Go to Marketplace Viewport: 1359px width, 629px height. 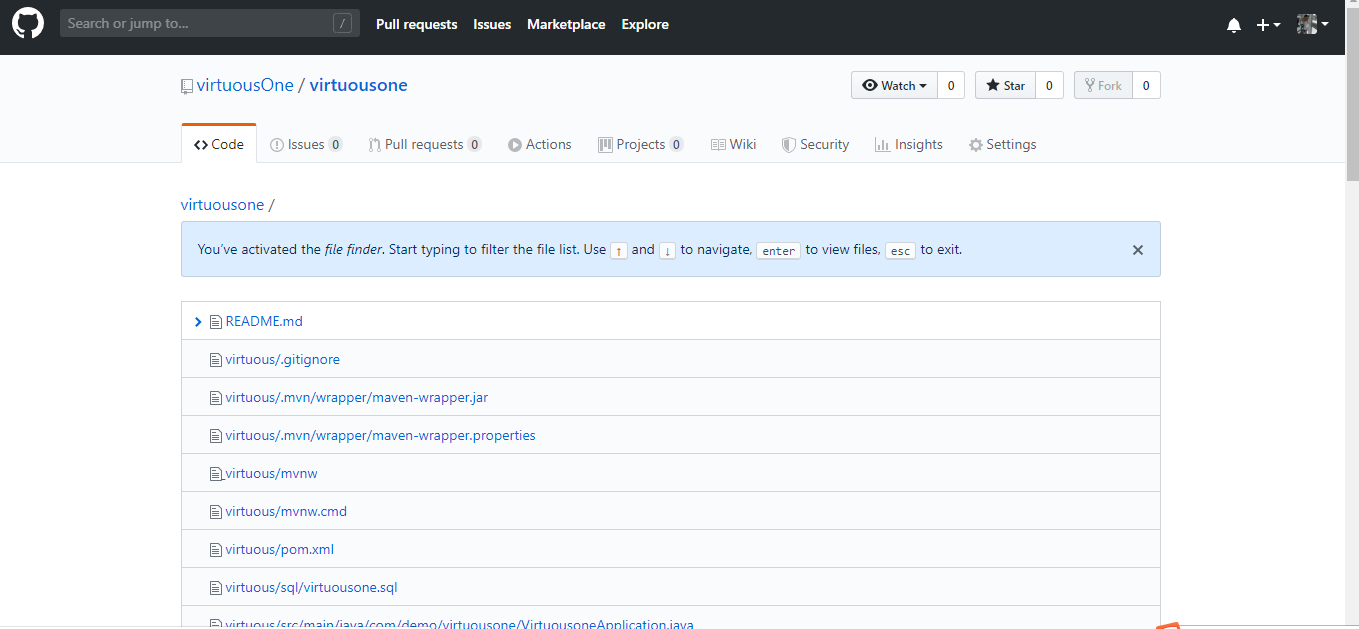coord(566,24)
